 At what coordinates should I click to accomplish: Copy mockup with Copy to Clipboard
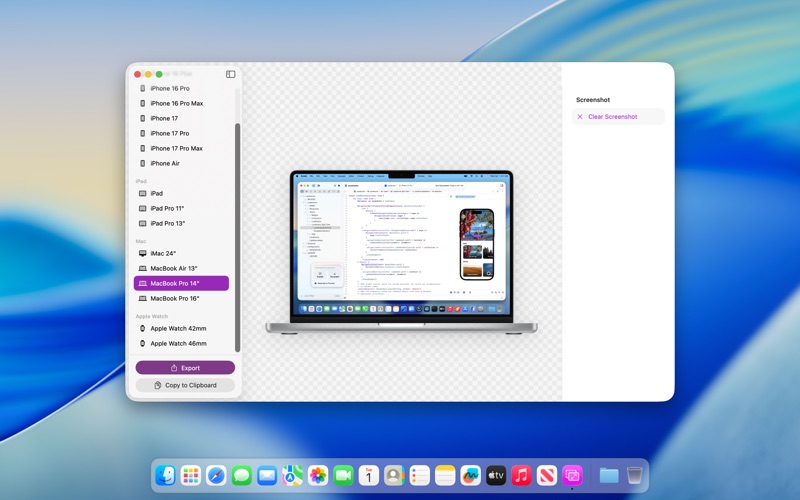185,385
